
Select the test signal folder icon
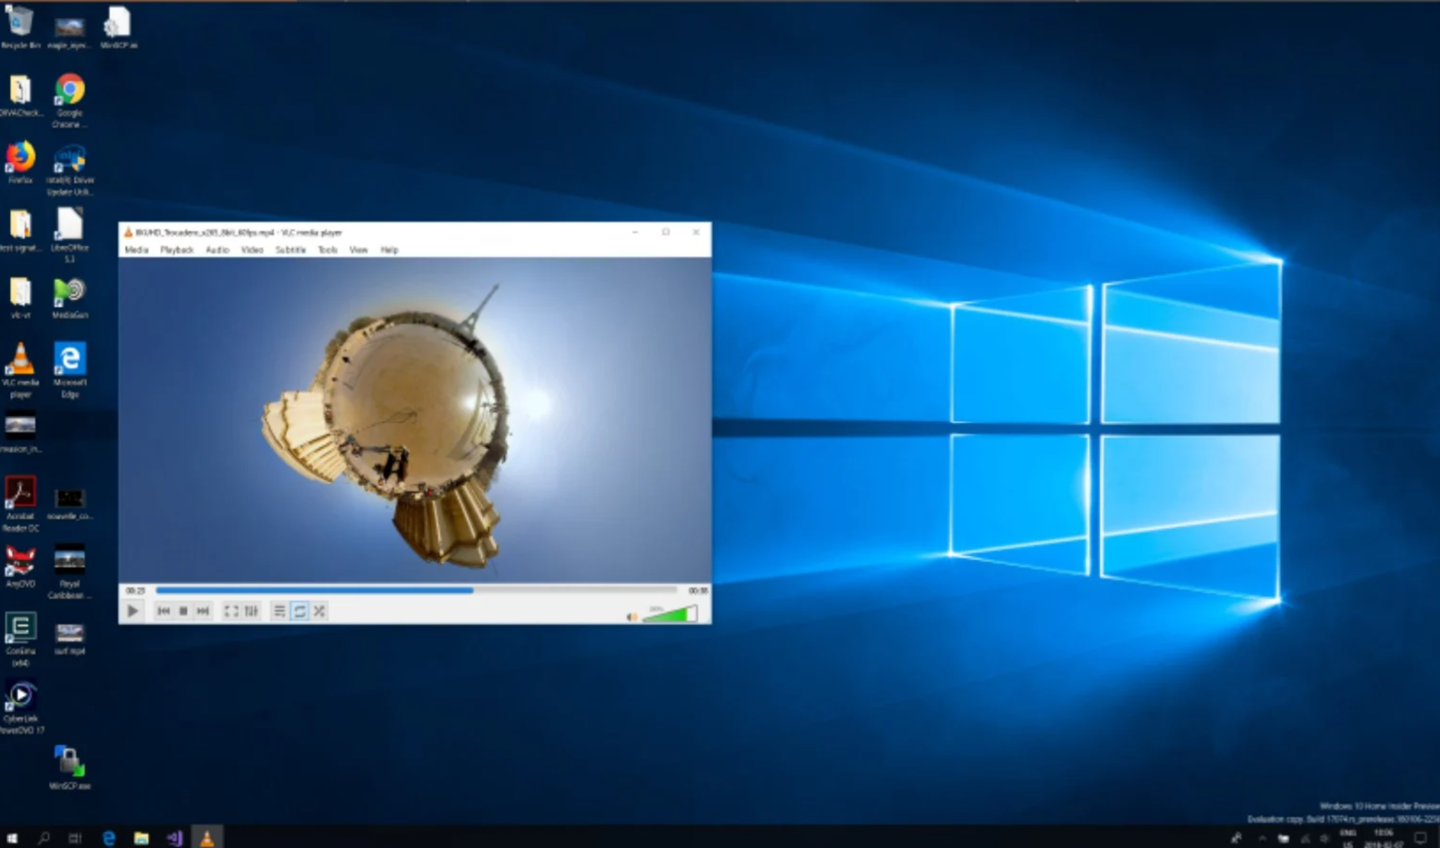coord(20,231)
